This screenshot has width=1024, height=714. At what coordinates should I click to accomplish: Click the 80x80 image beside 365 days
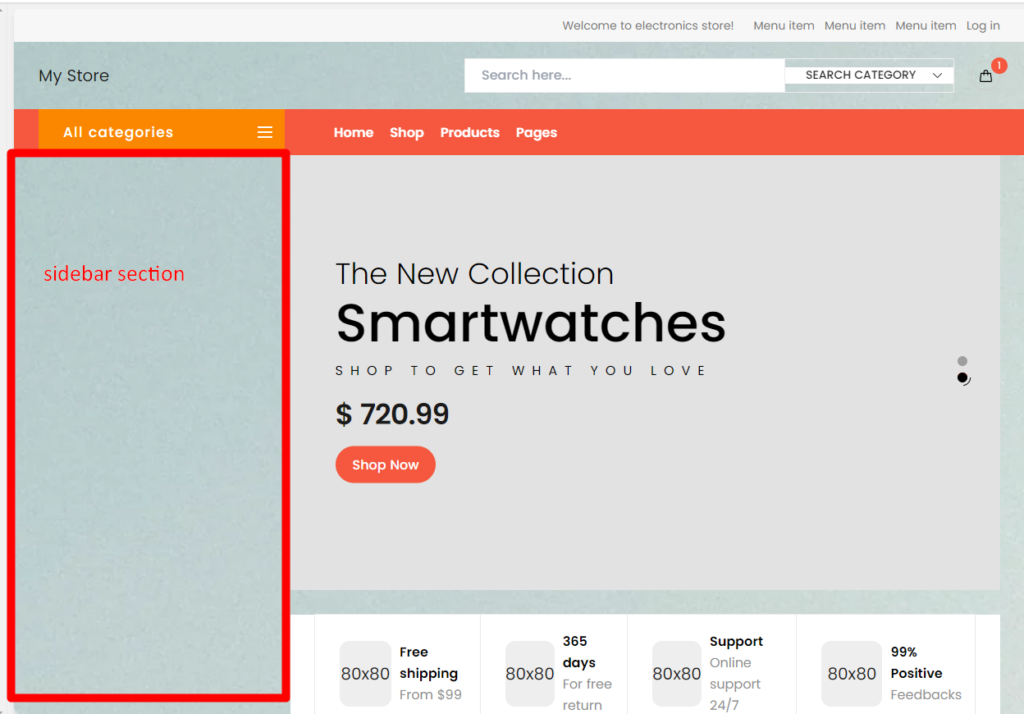pyautogui.click(x=530, y=673)
